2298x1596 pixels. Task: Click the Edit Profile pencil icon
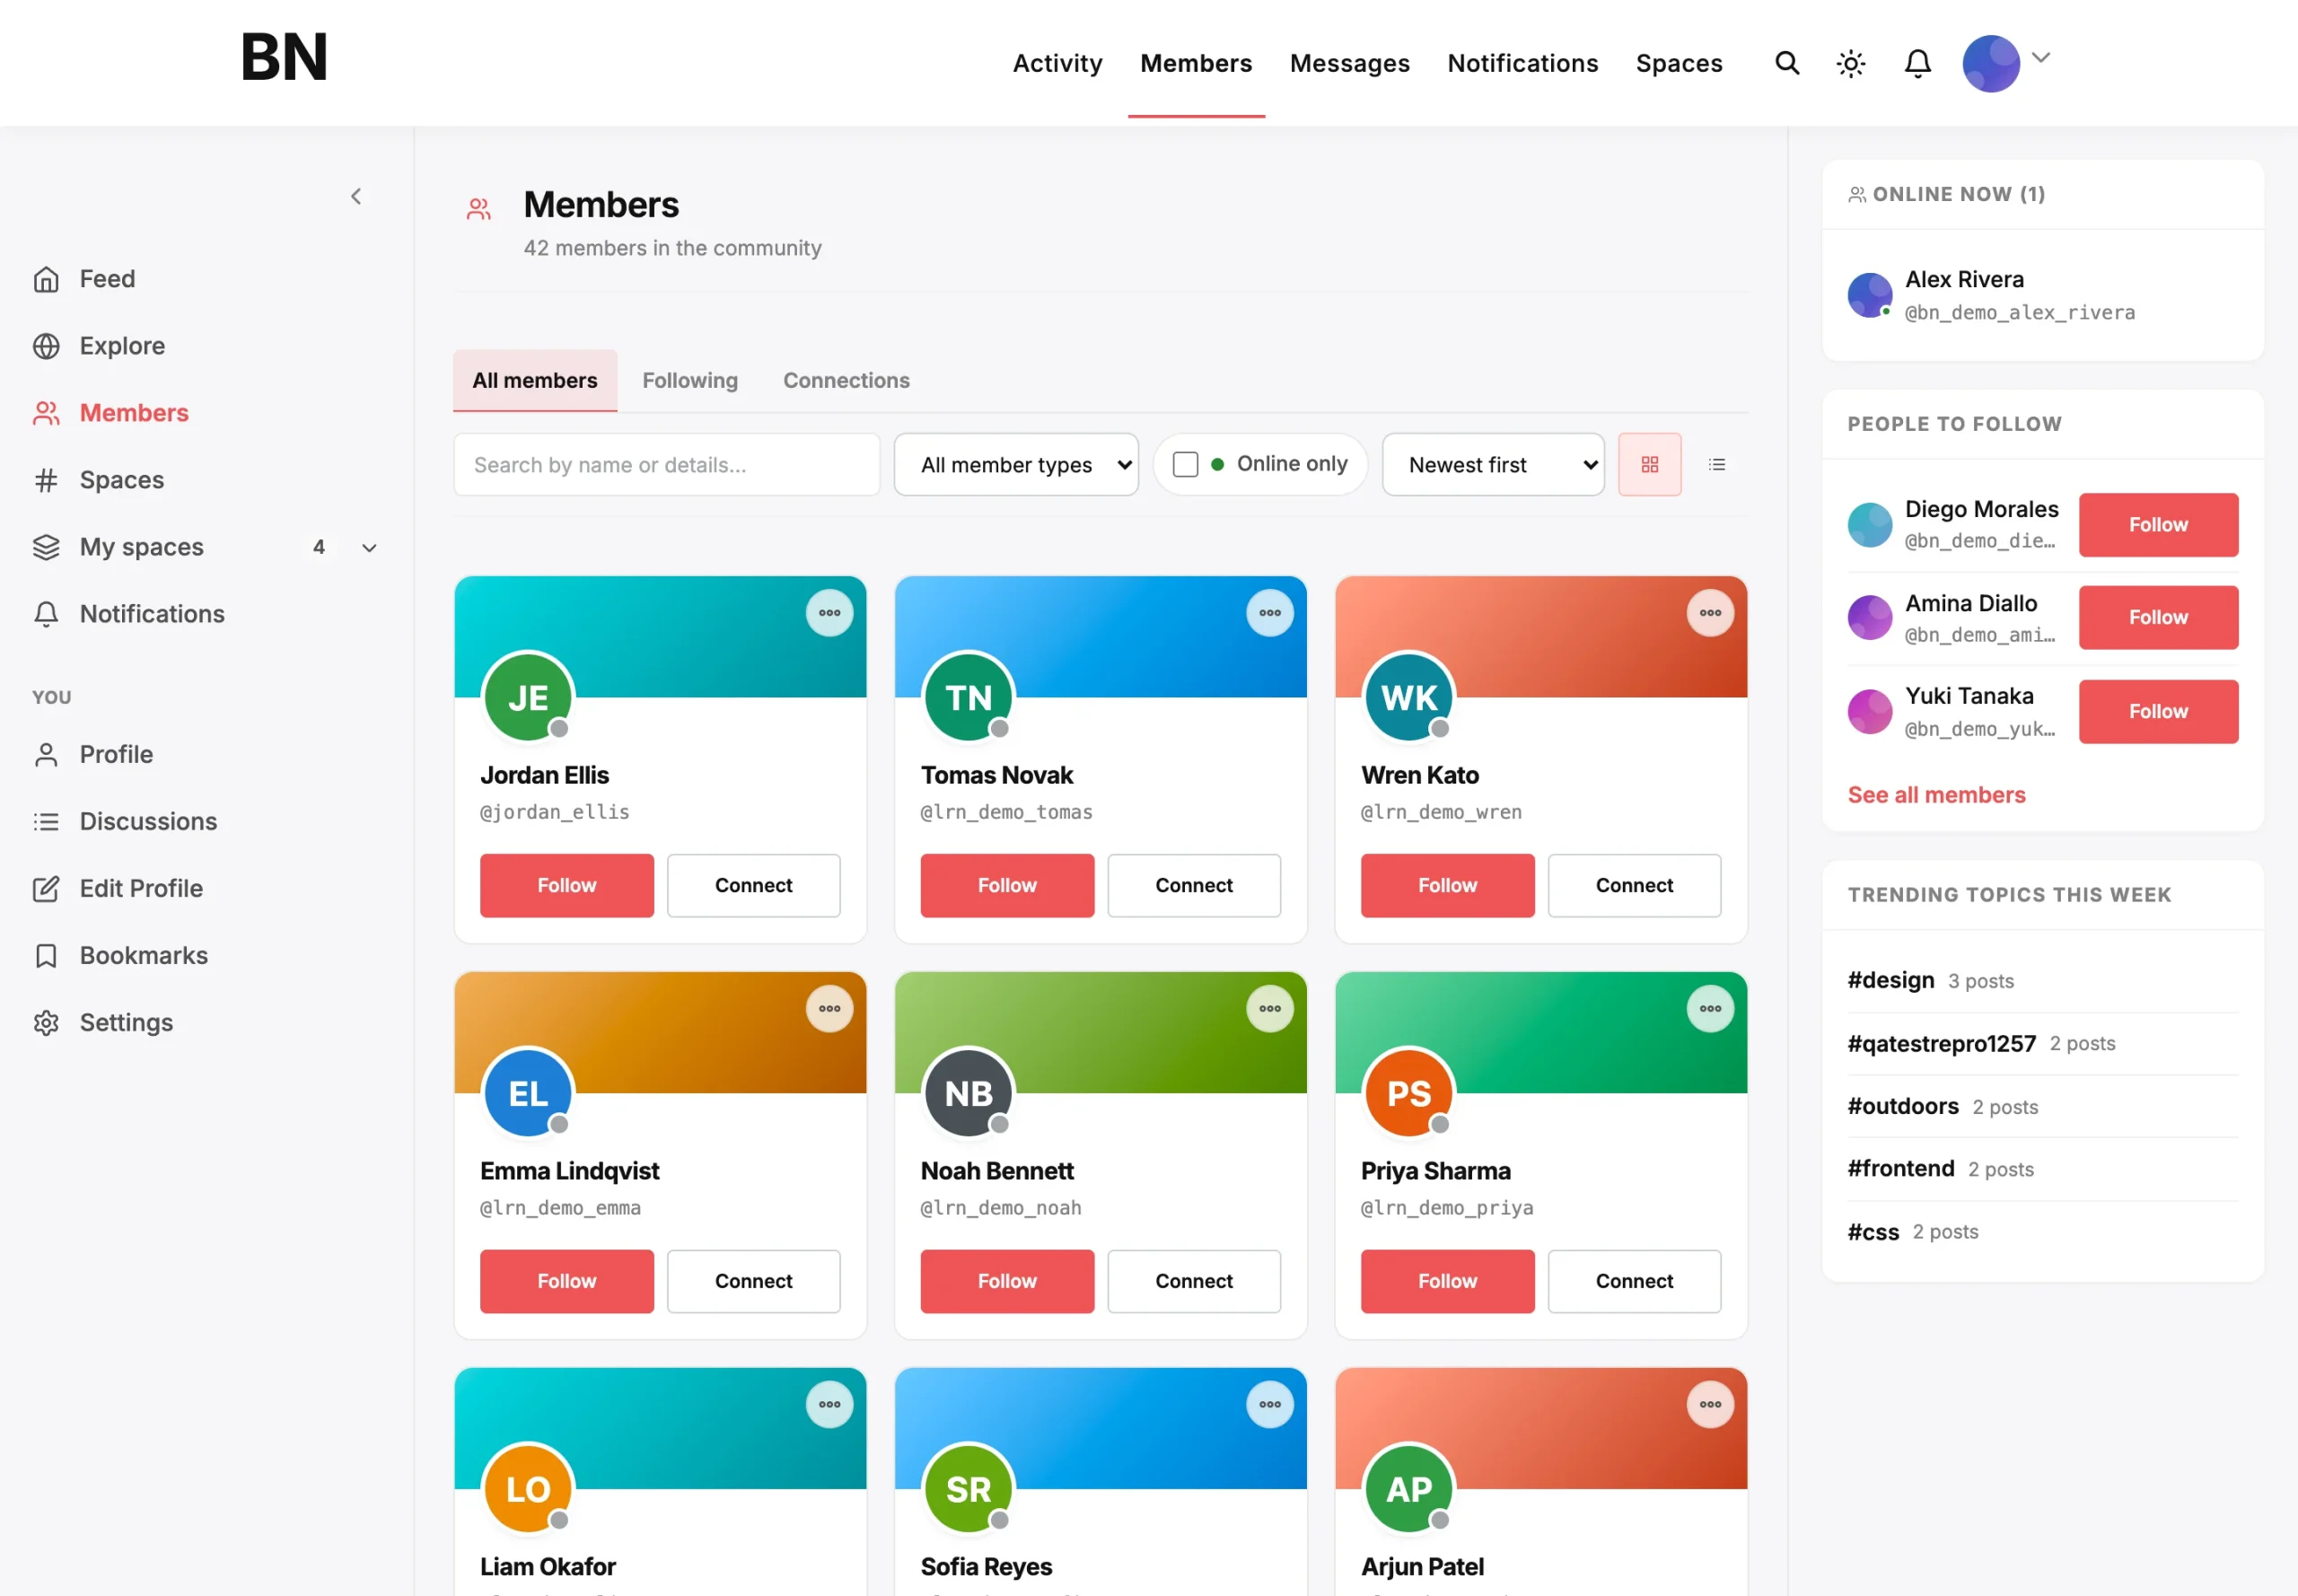pos(46,888)
